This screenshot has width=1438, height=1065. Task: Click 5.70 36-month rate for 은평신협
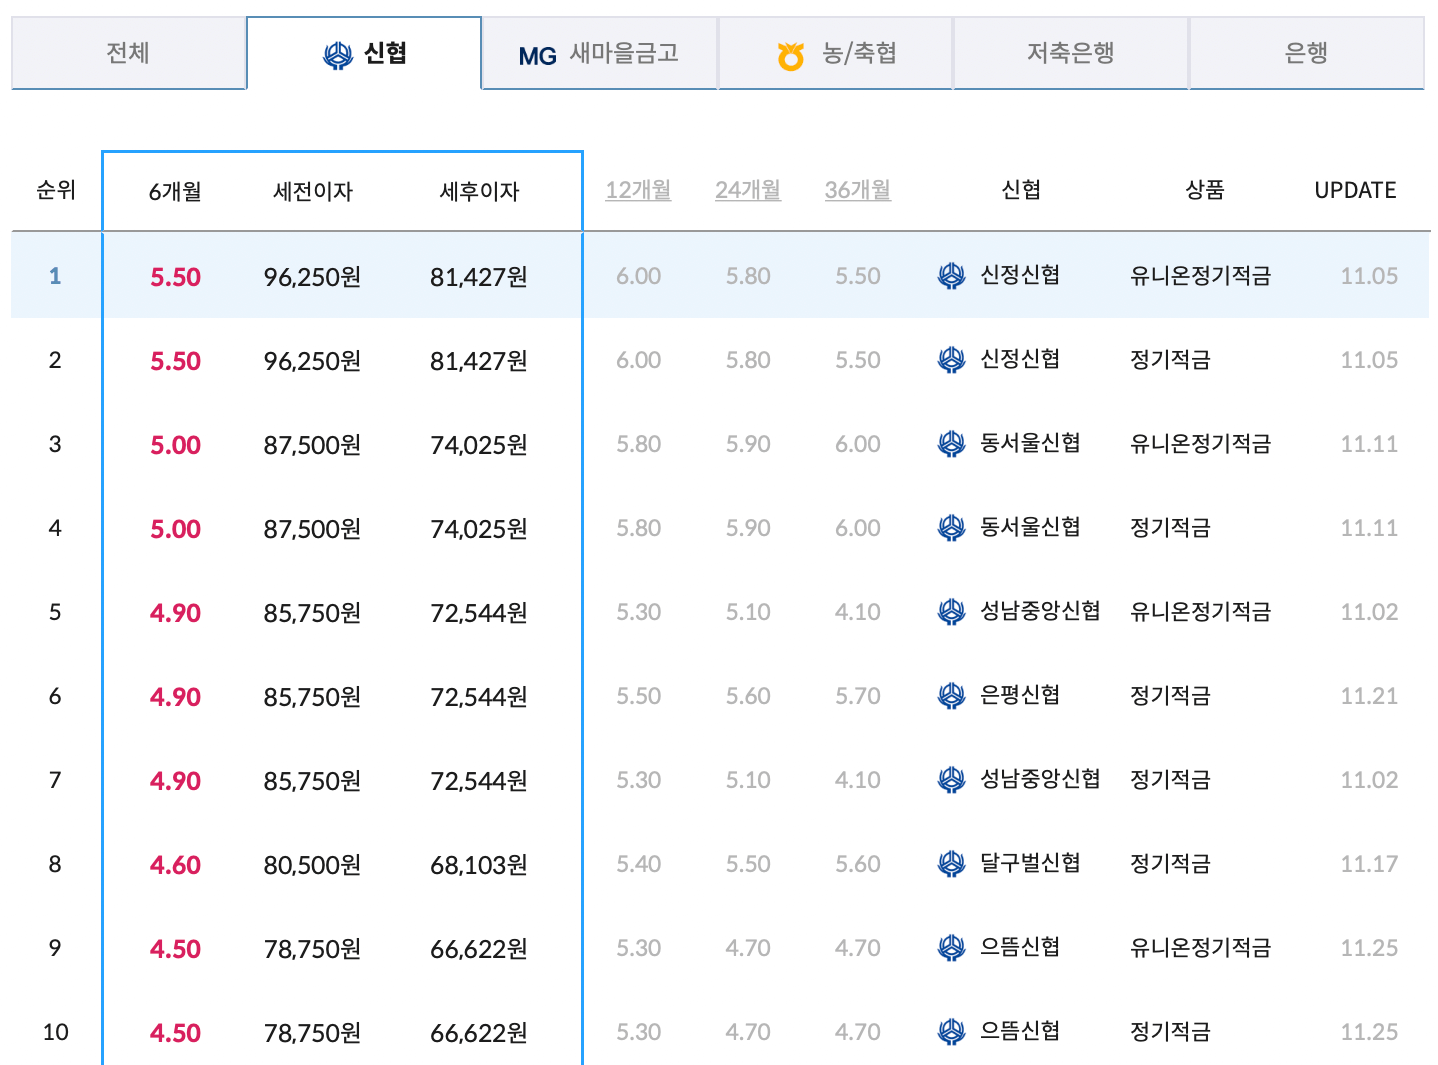(x=858, y=696)
